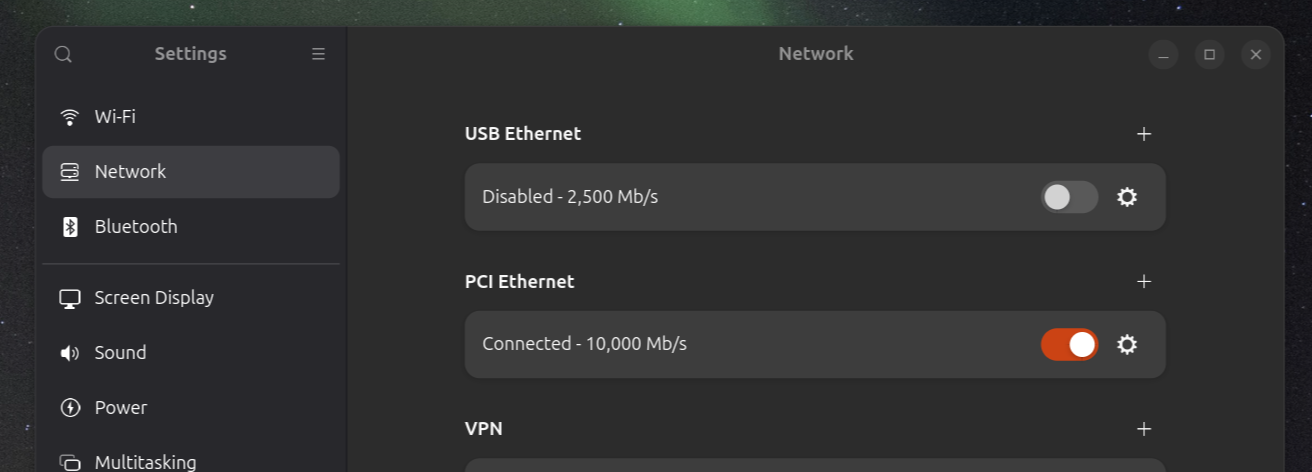Click the Disabled - 2,500 Mb/s row

point(570,197)
